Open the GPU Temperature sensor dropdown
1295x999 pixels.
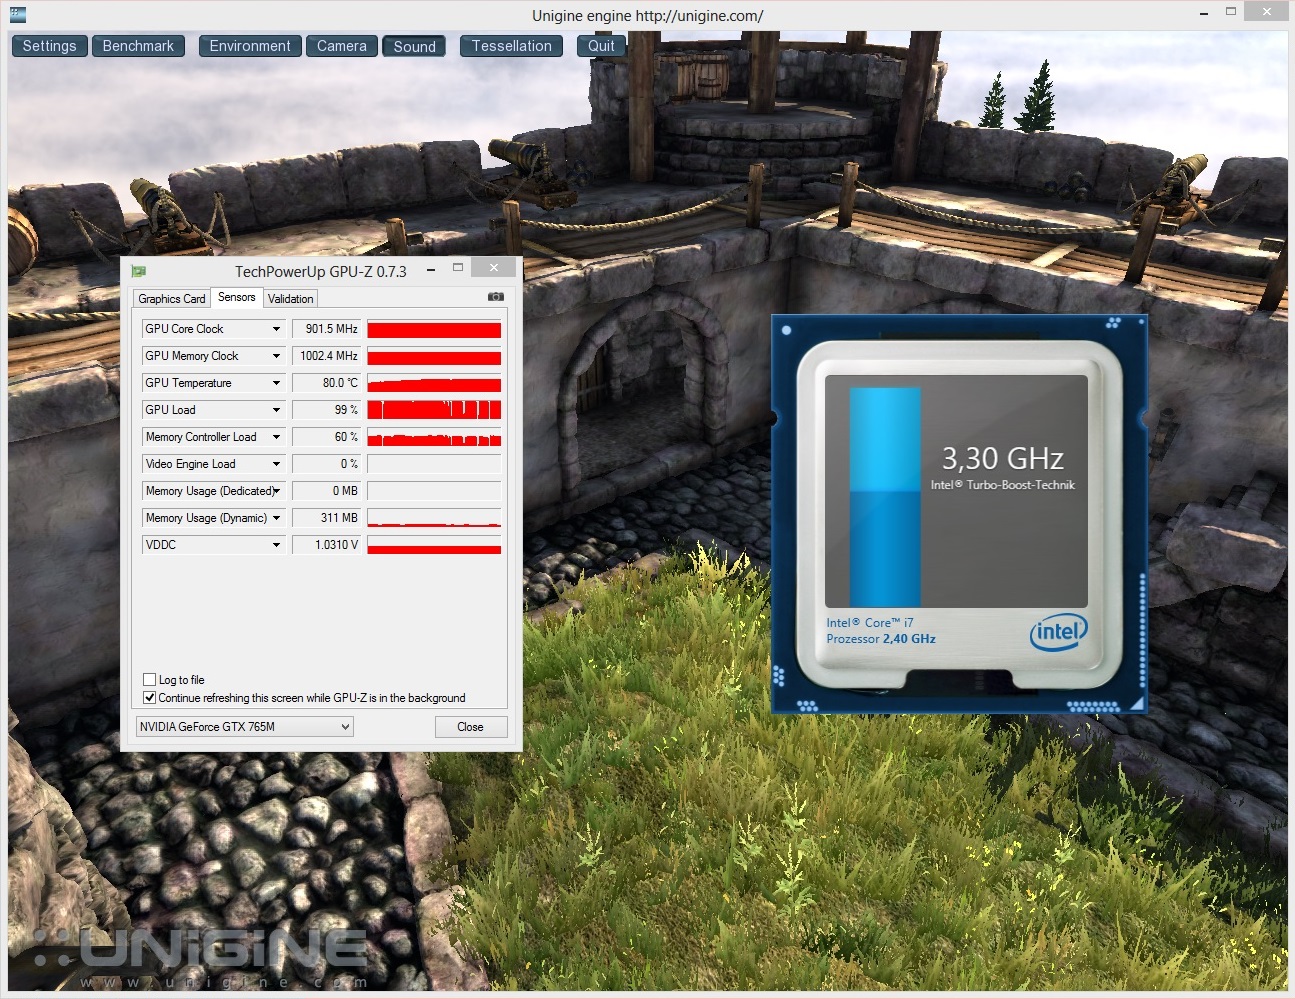277,383
